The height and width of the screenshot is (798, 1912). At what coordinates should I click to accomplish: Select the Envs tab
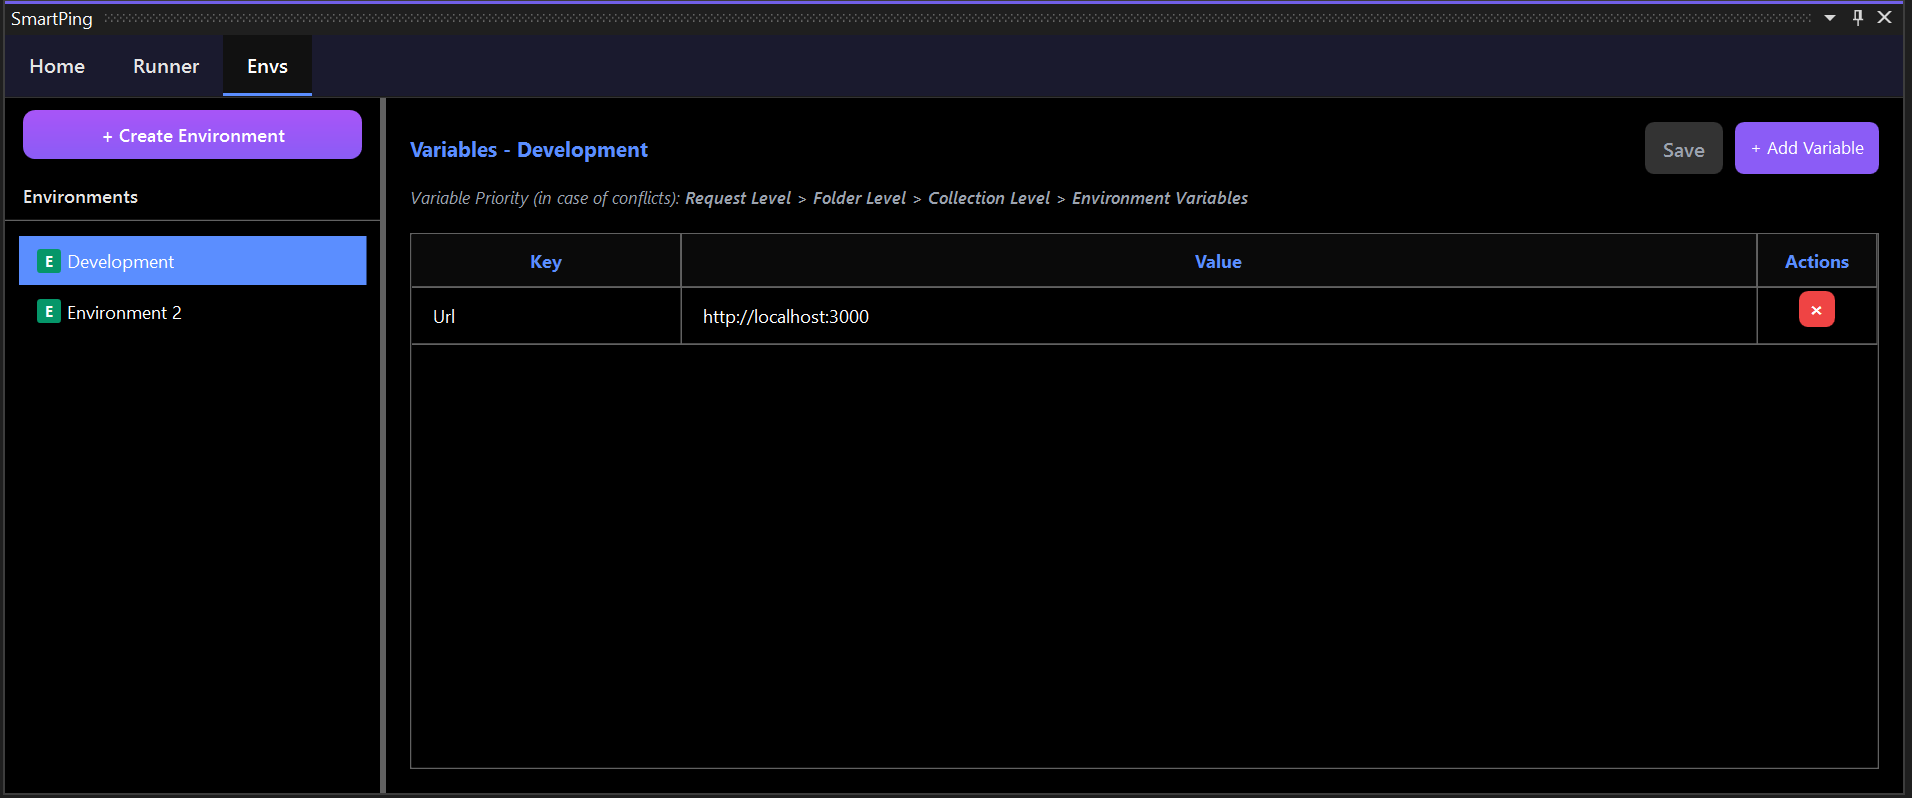[x=267, y=66]
